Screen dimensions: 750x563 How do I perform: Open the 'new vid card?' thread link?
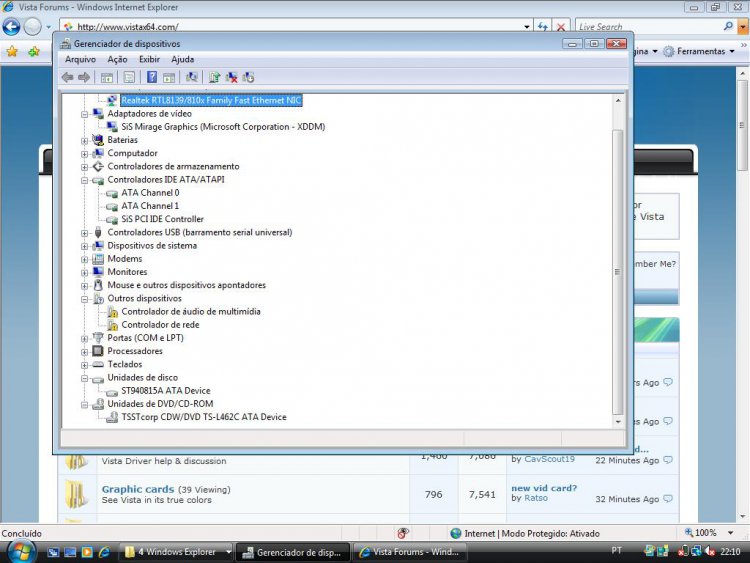click(544, 488)
